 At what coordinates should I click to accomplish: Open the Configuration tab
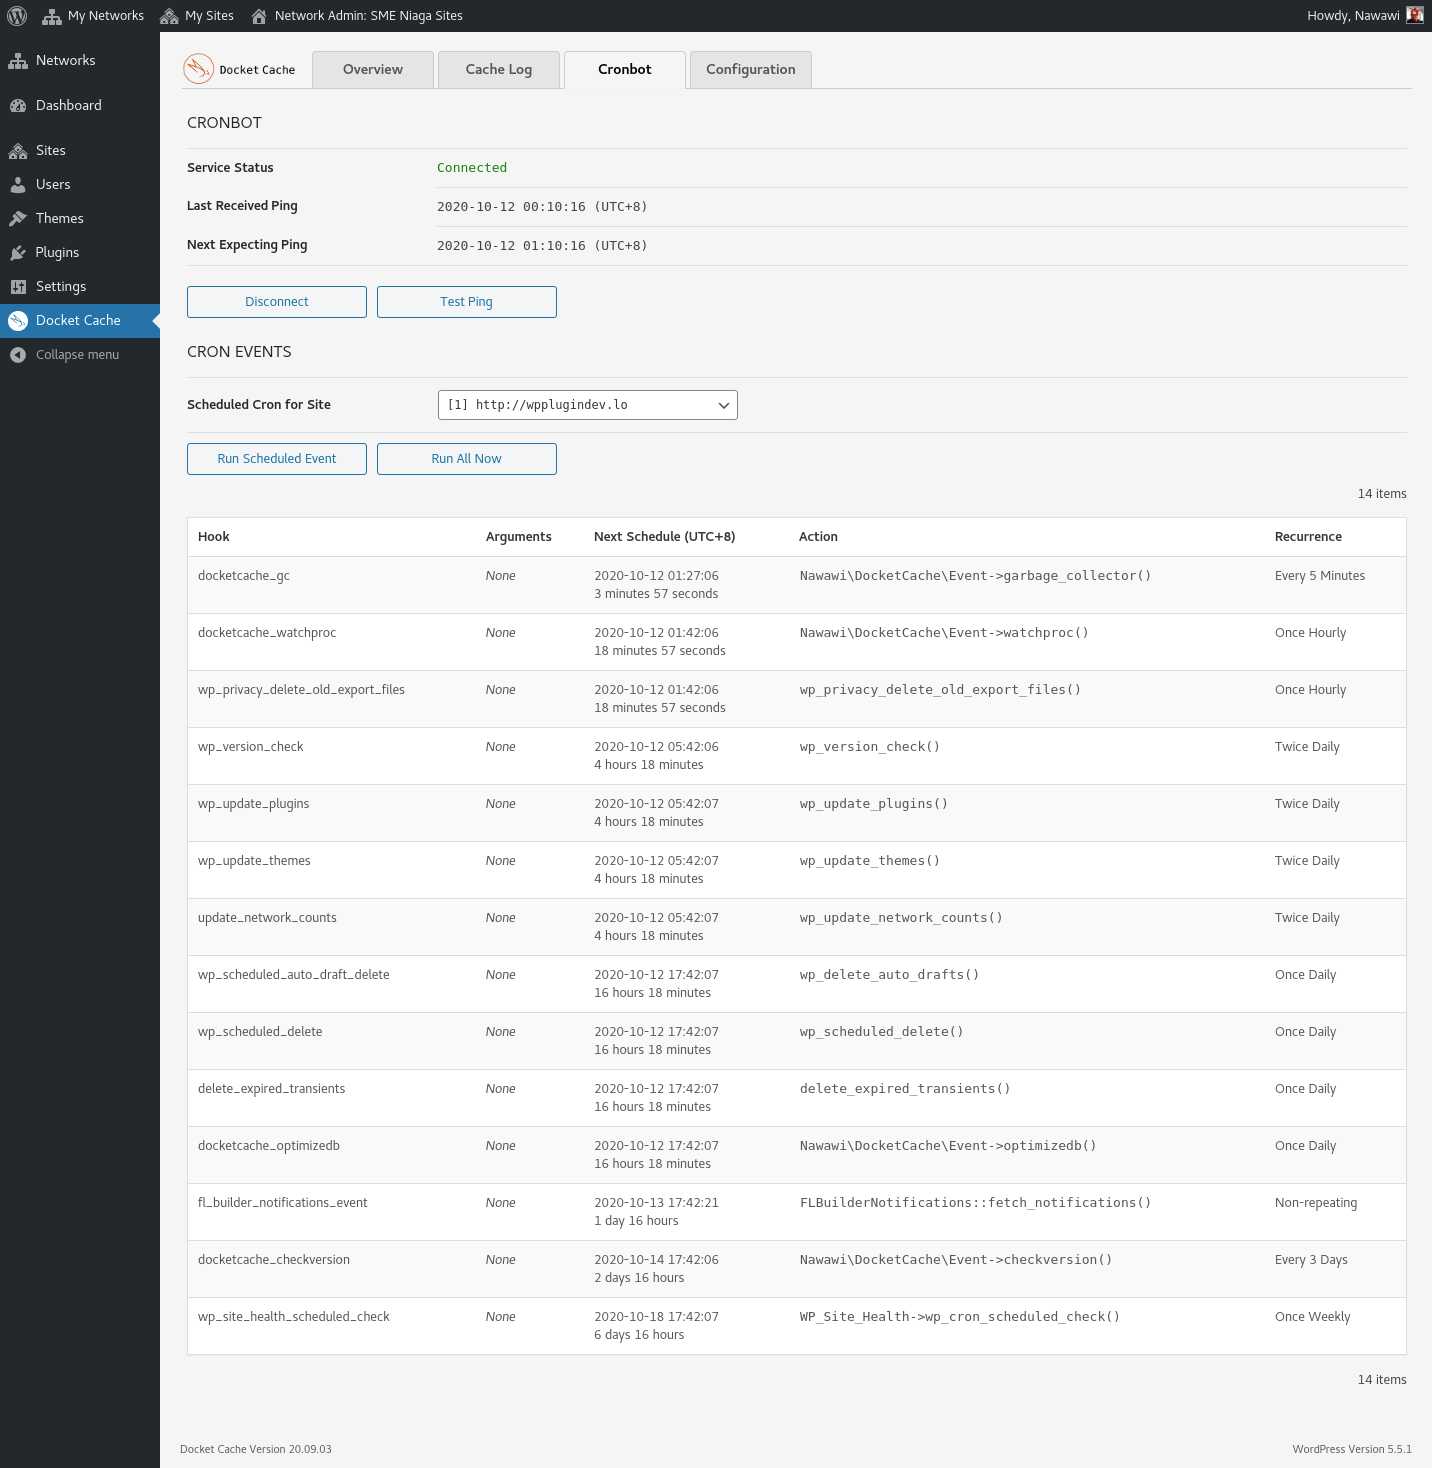click(750, 69)
